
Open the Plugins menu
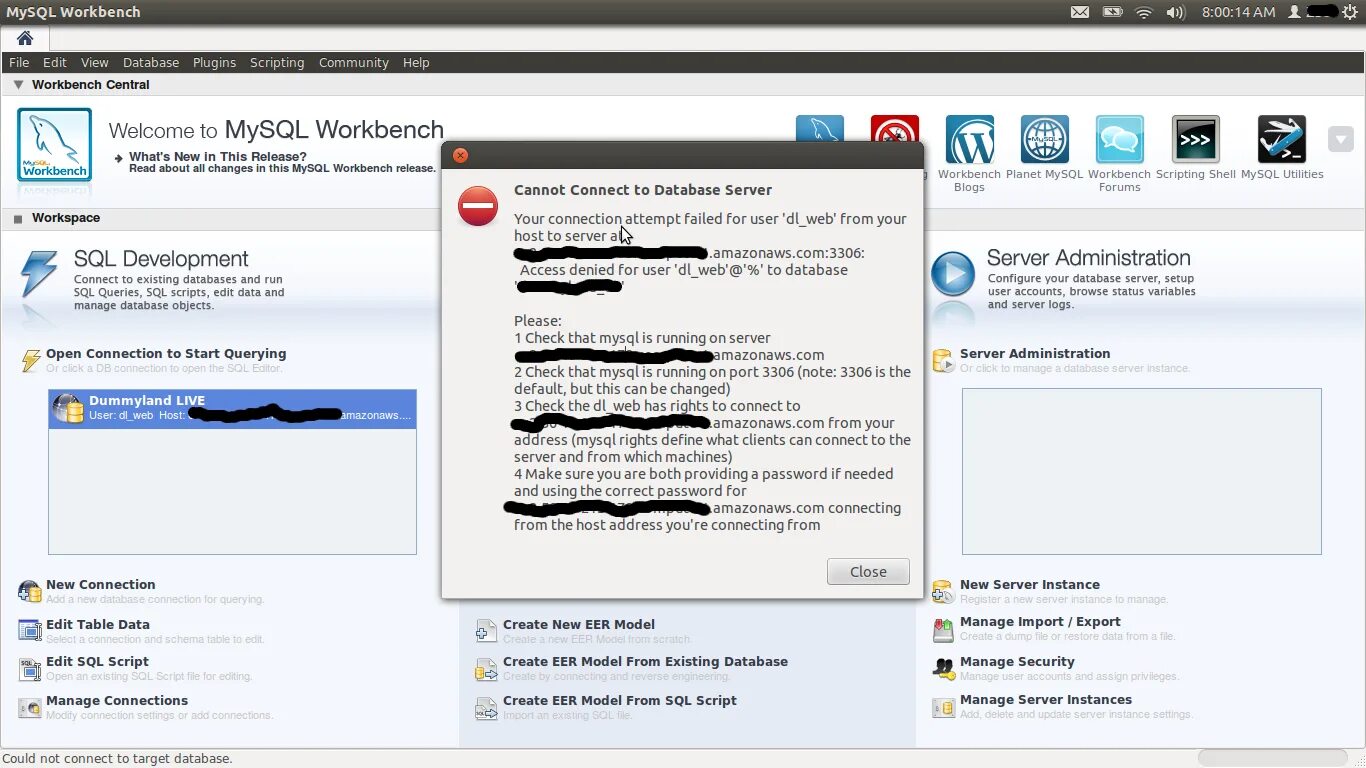click(x=214, y=62)
